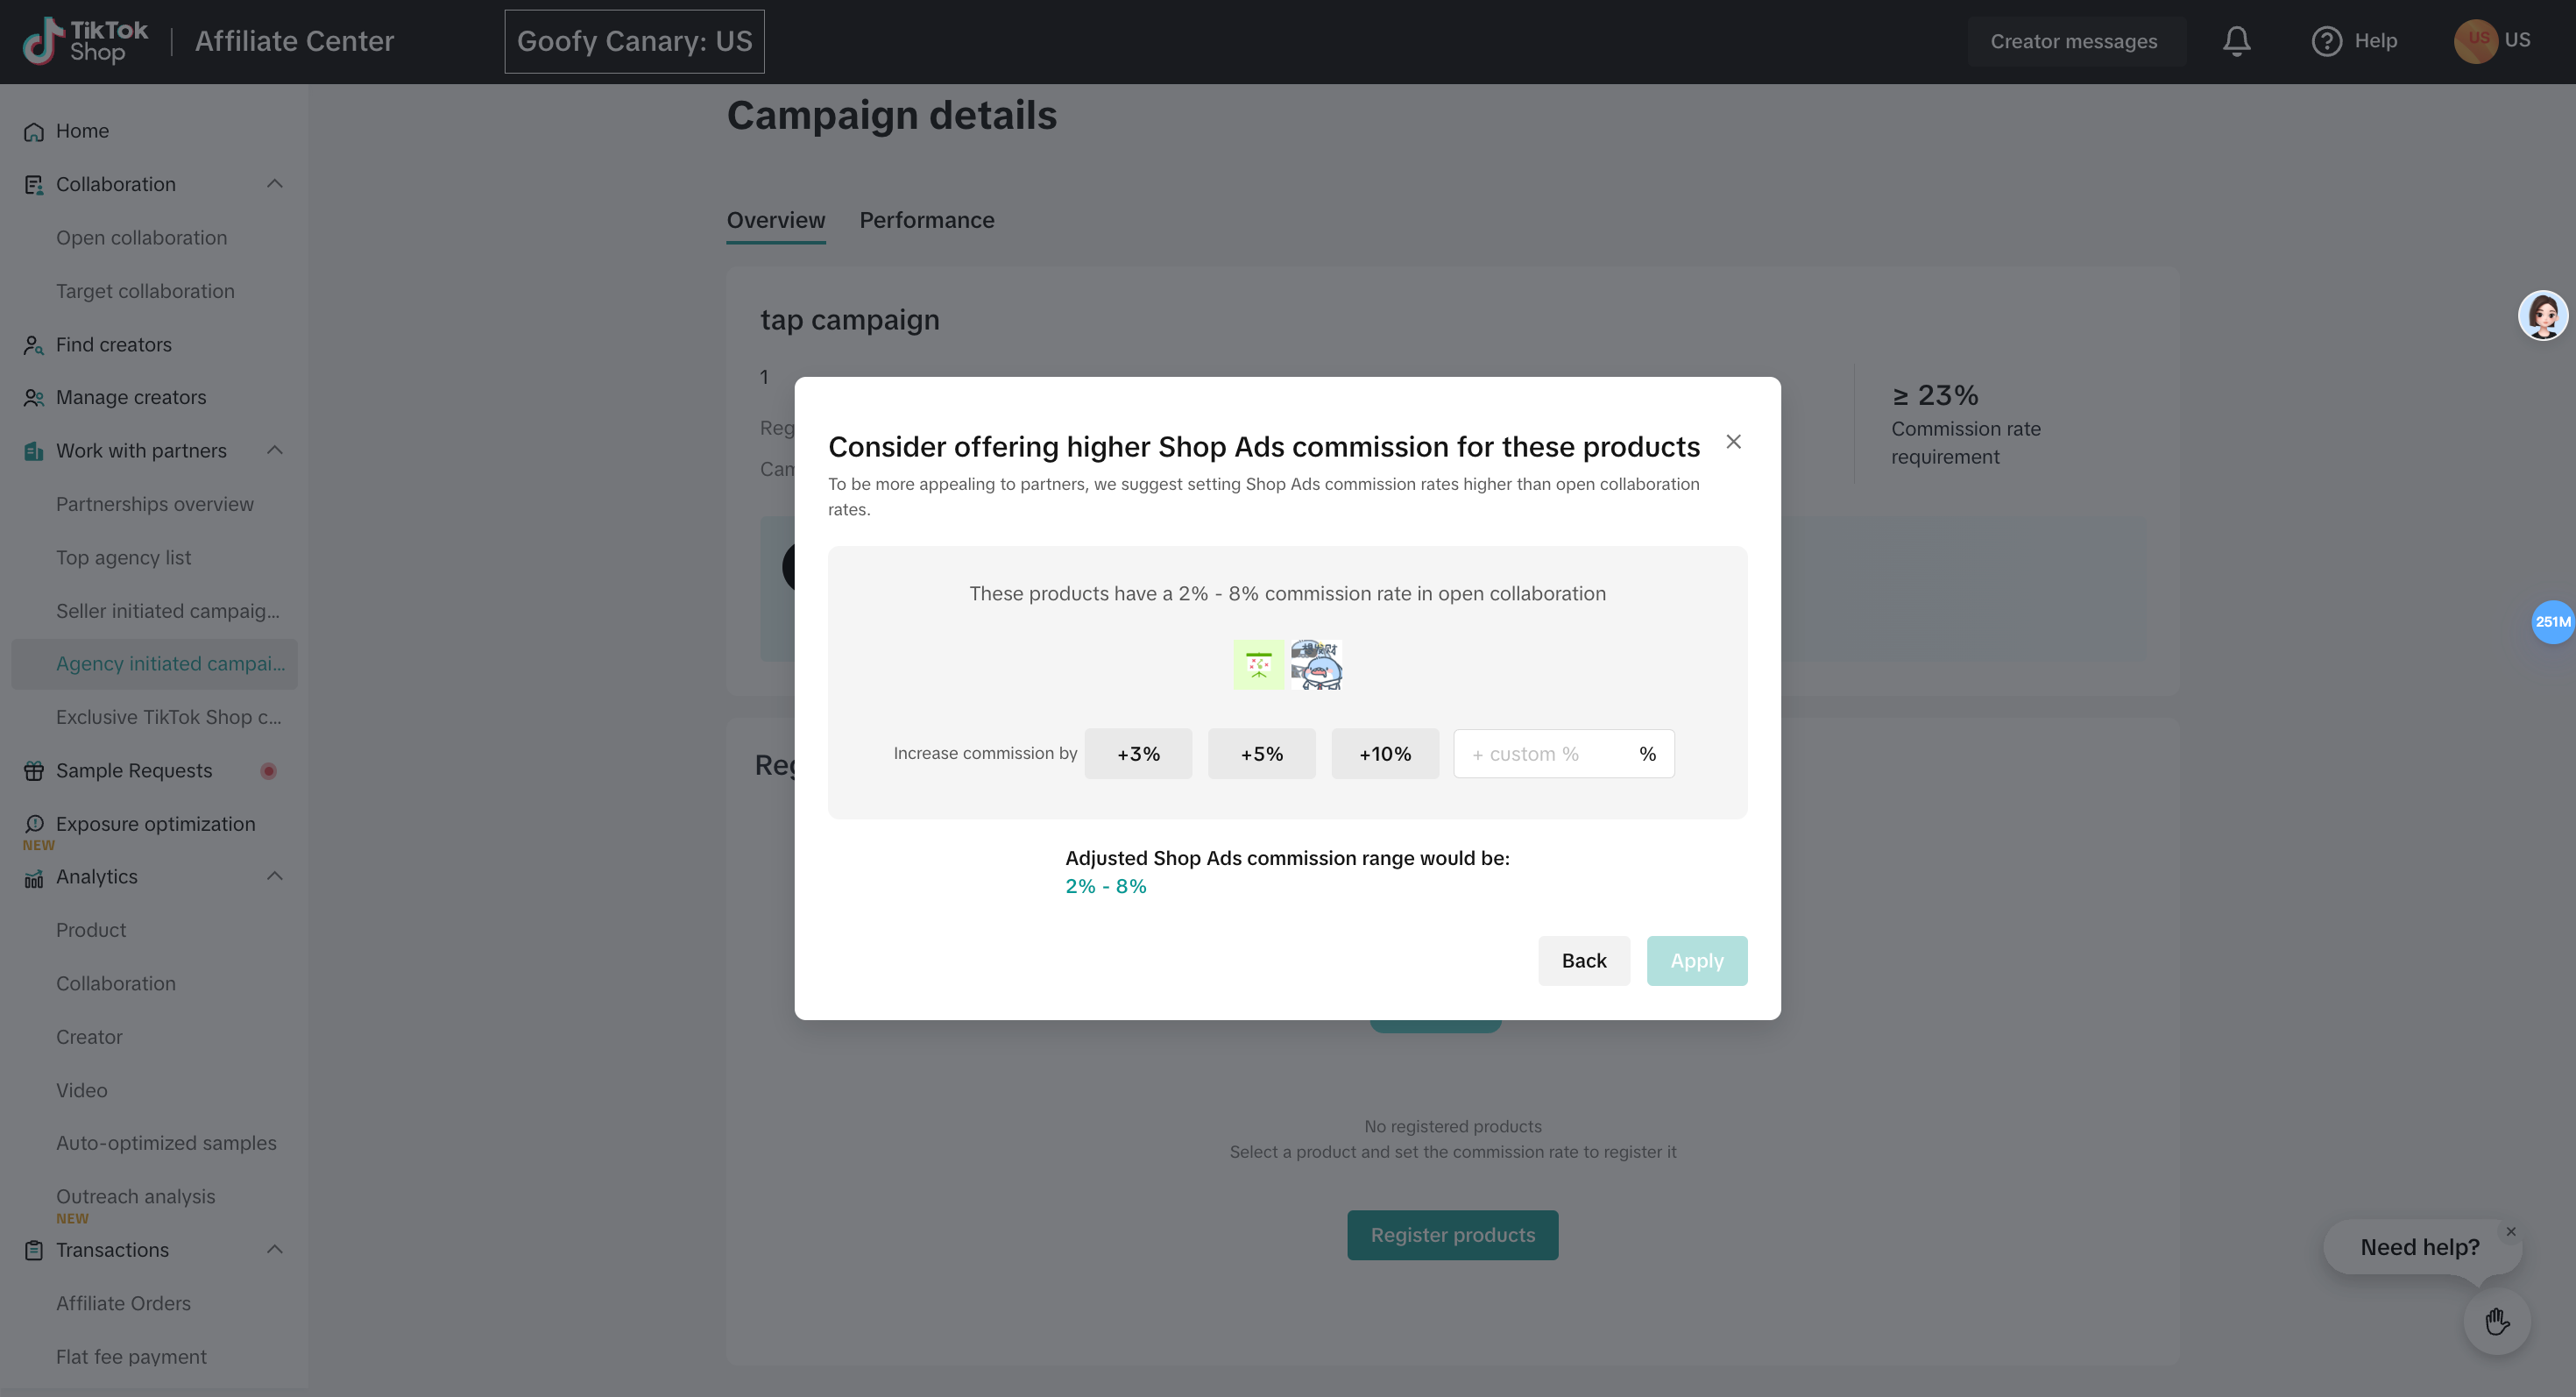Collapse the Collaboration sidebar section

tap(275, 184)
